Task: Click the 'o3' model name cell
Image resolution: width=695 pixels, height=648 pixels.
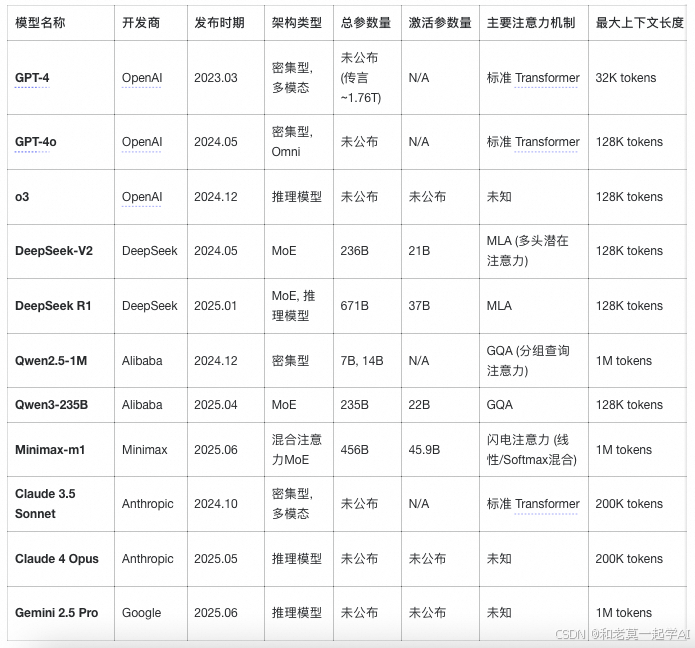Action: click(61, 197)
